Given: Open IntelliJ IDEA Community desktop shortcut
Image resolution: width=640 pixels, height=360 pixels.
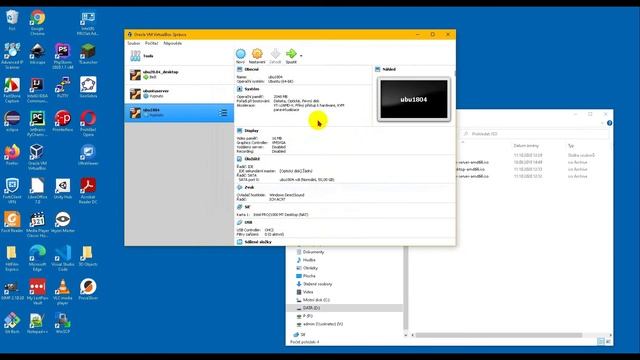Looking at the screenshot, I should pyautogui.click(x=37, y=90).
